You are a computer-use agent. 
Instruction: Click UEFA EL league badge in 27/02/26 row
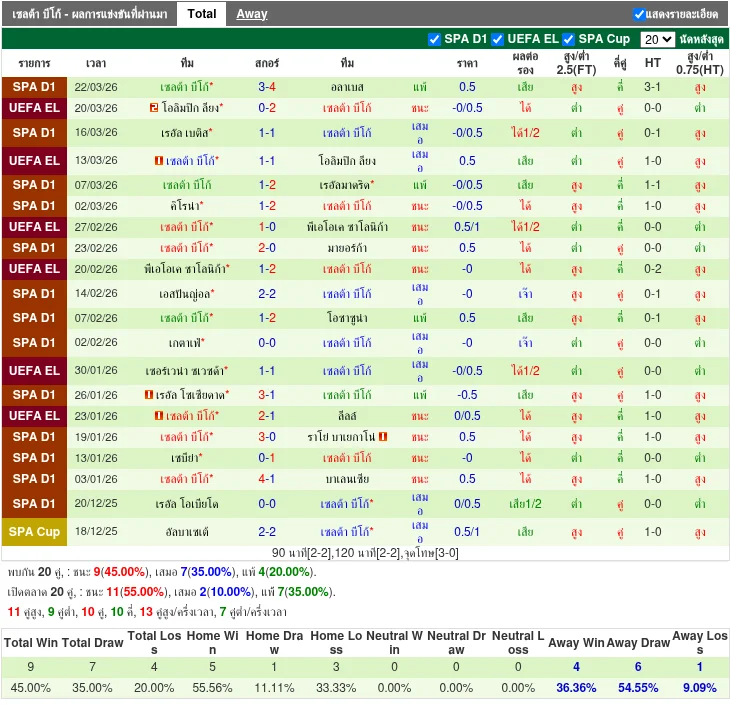(x=35, y=227)
